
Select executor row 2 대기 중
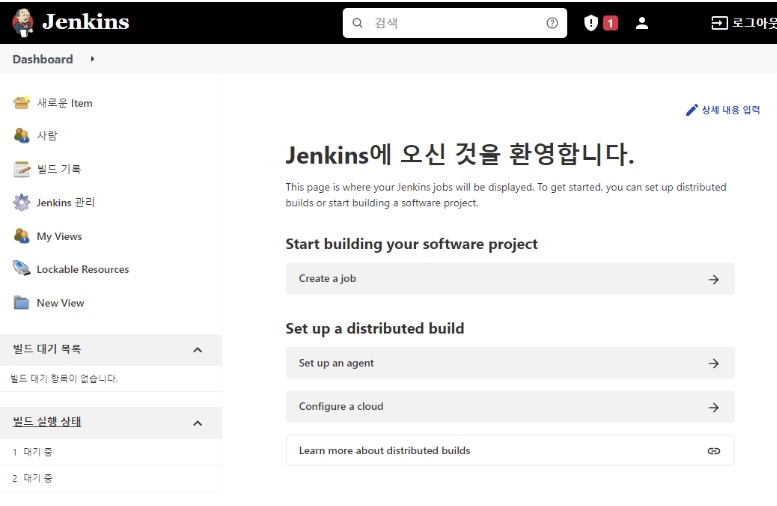111,478
